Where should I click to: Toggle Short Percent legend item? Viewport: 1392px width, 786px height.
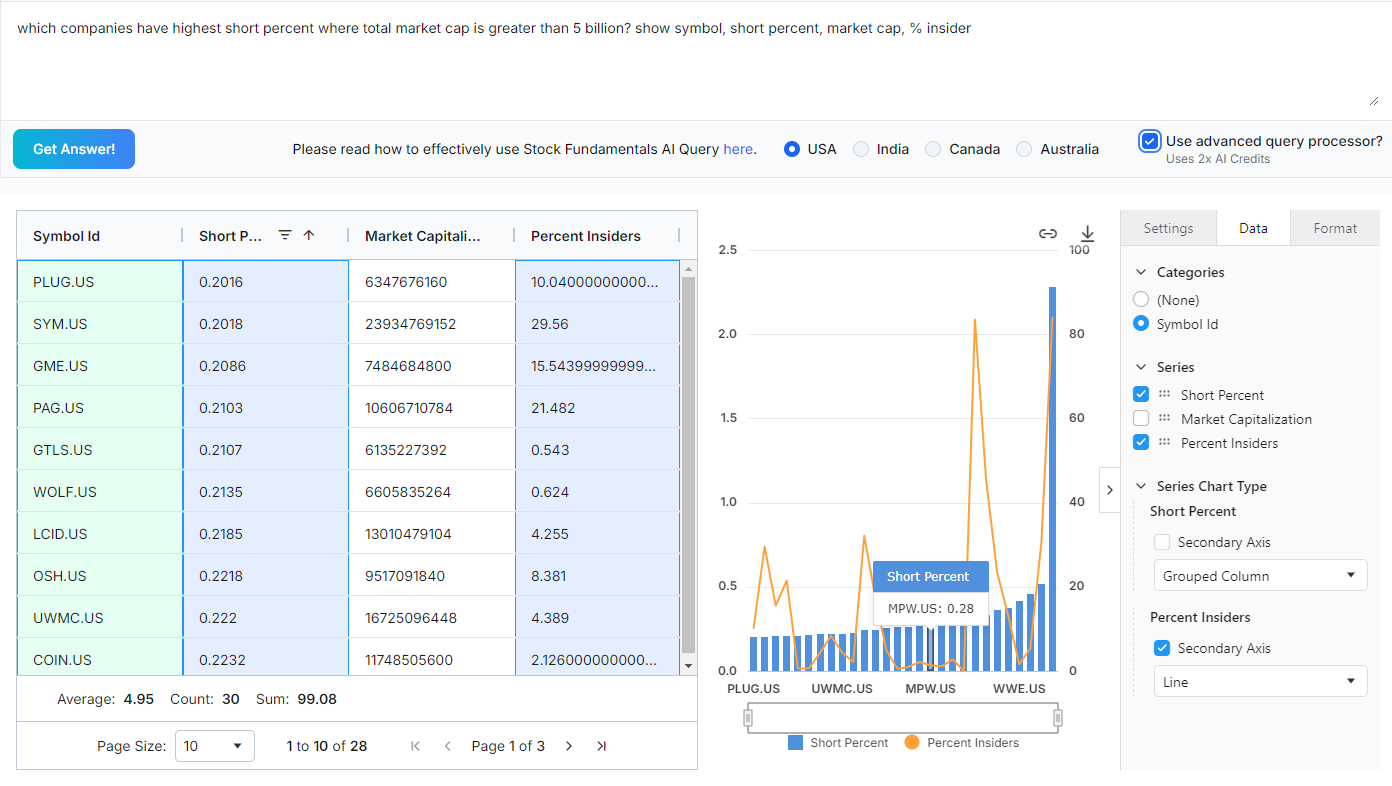838,743
